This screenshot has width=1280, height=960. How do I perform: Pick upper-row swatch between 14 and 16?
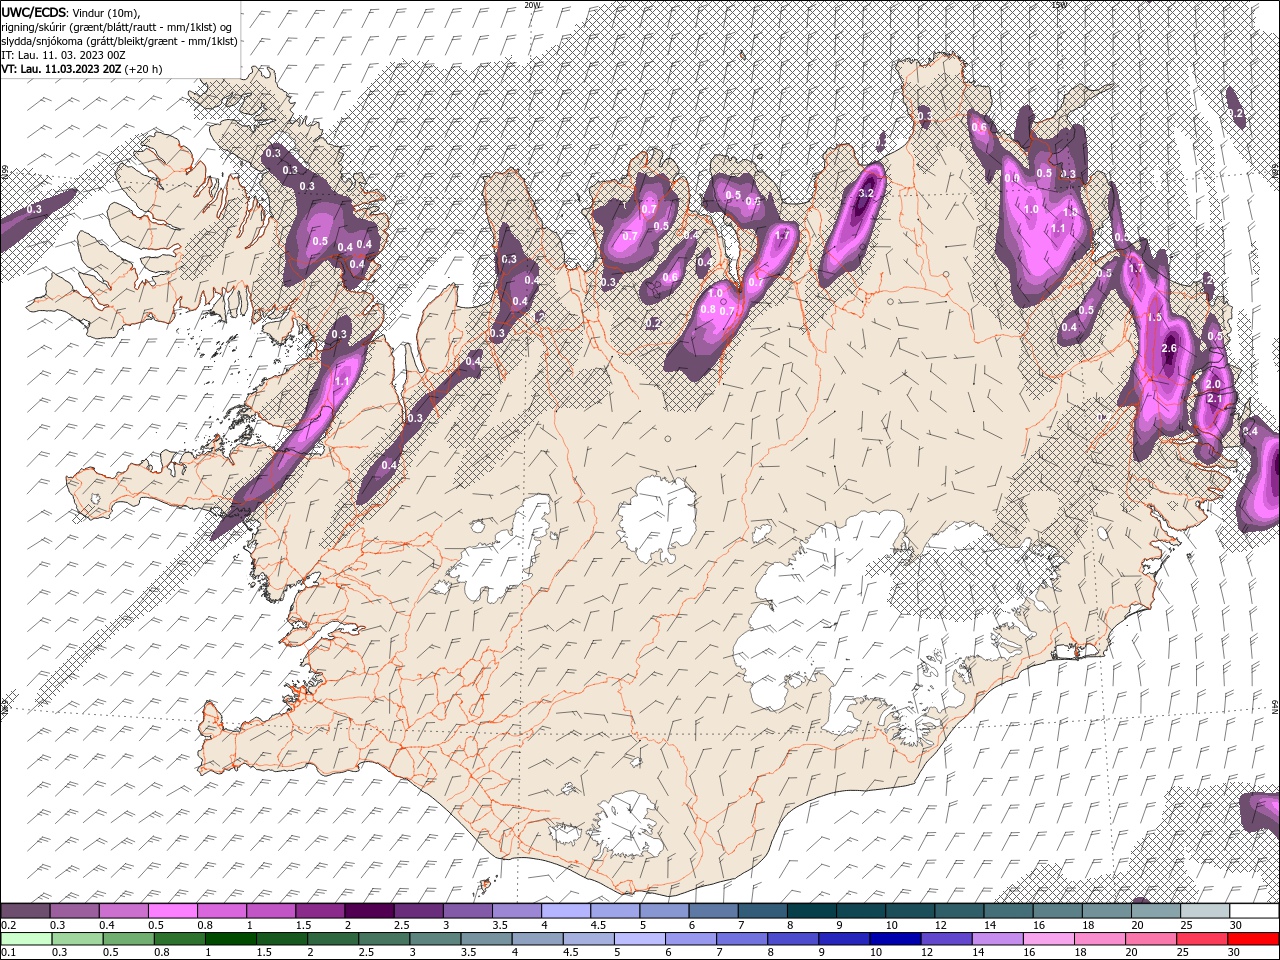click(1008, 911)
